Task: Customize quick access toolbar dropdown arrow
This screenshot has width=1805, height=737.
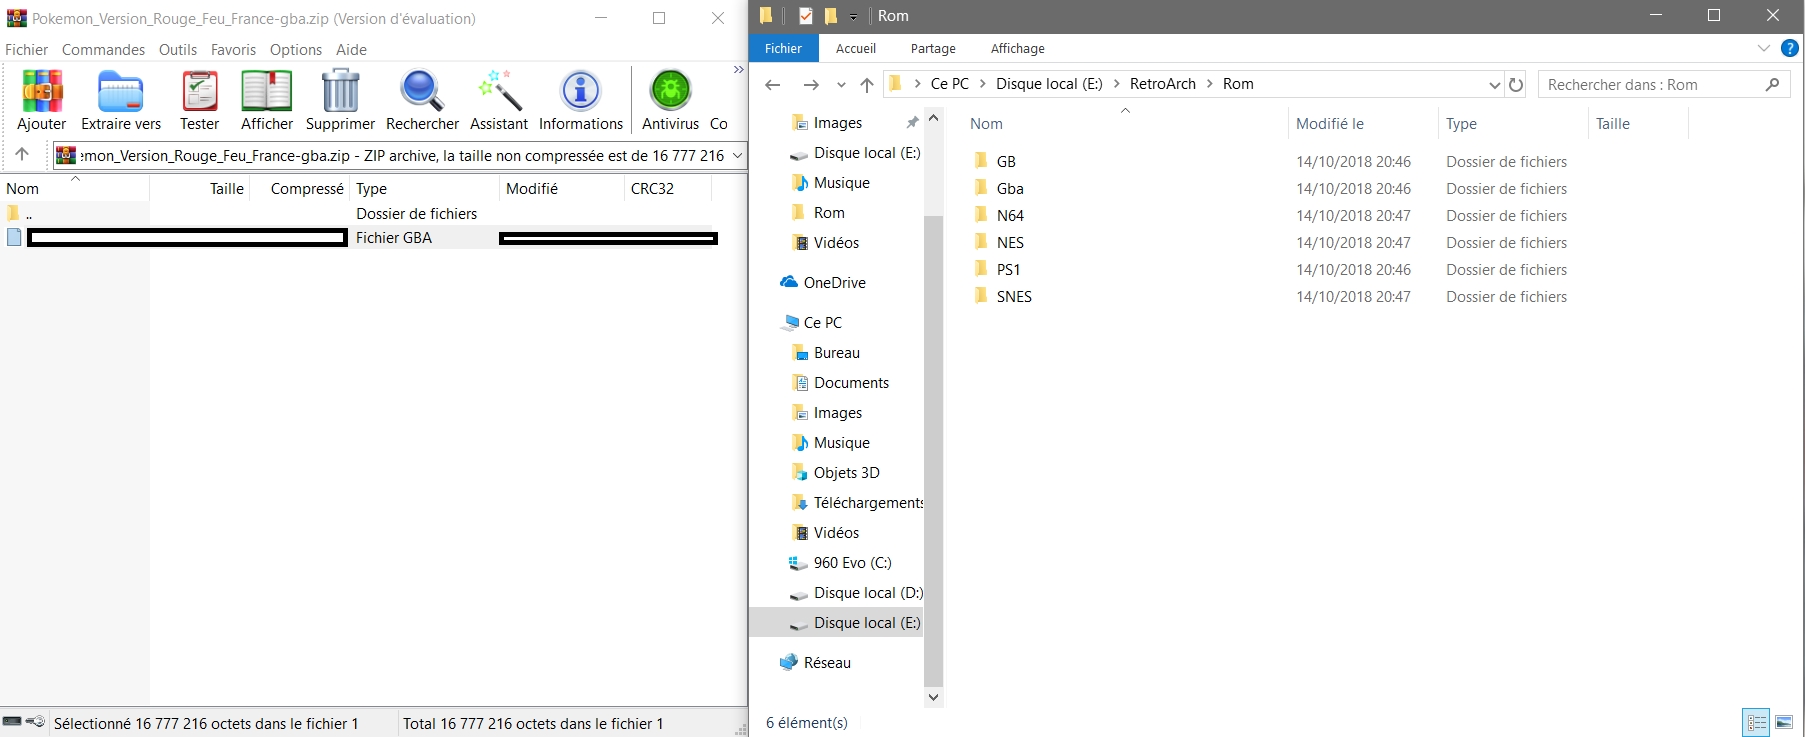Action: pos(853,16)
